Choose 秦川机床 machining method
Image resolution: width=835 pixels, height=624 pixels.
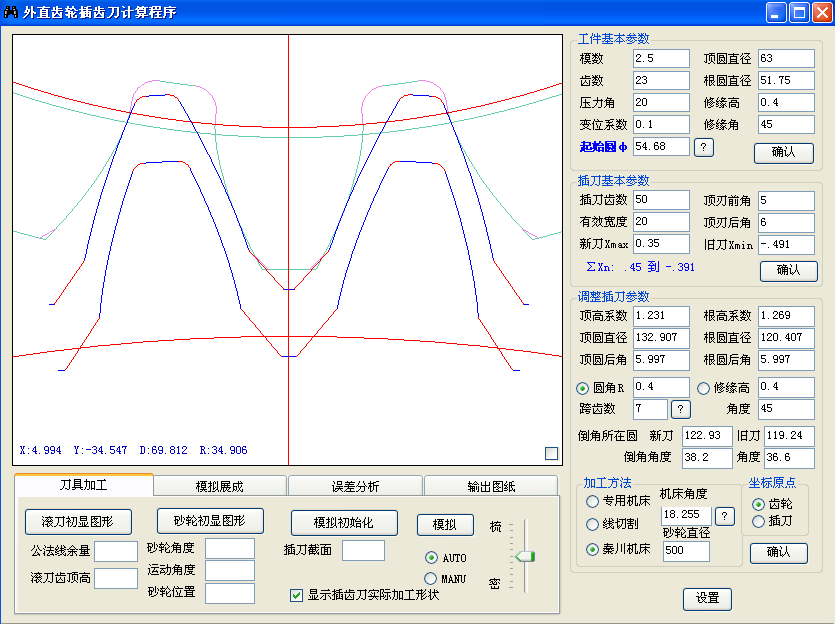592,549
